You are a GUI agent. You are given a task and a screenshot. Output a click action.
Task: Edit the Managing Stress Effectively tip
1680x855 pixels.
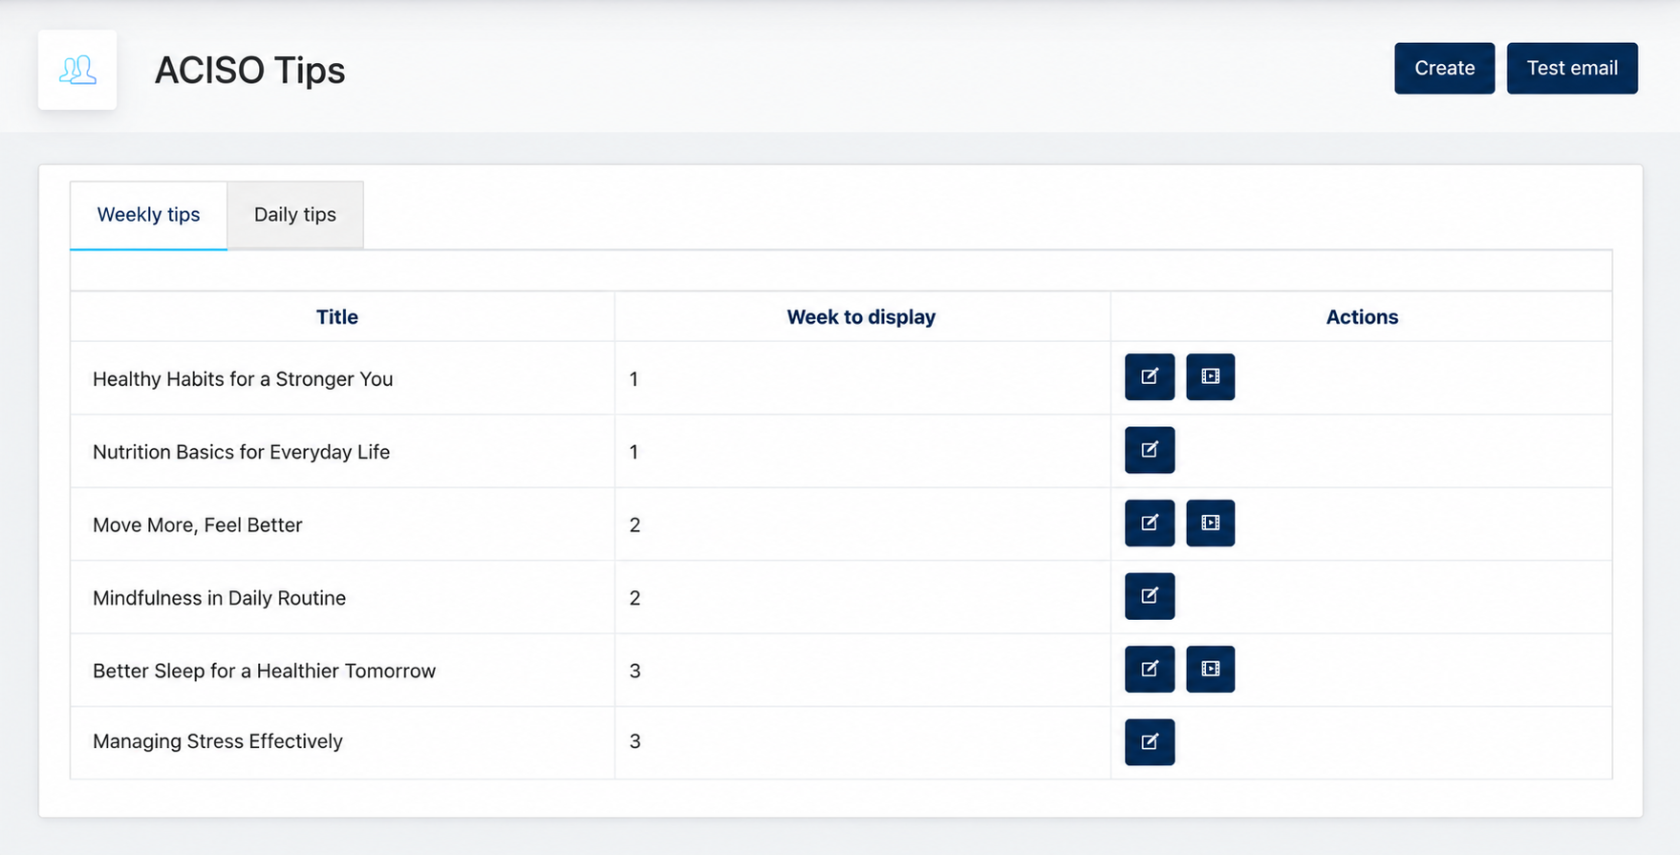[x=1149, y=742]
